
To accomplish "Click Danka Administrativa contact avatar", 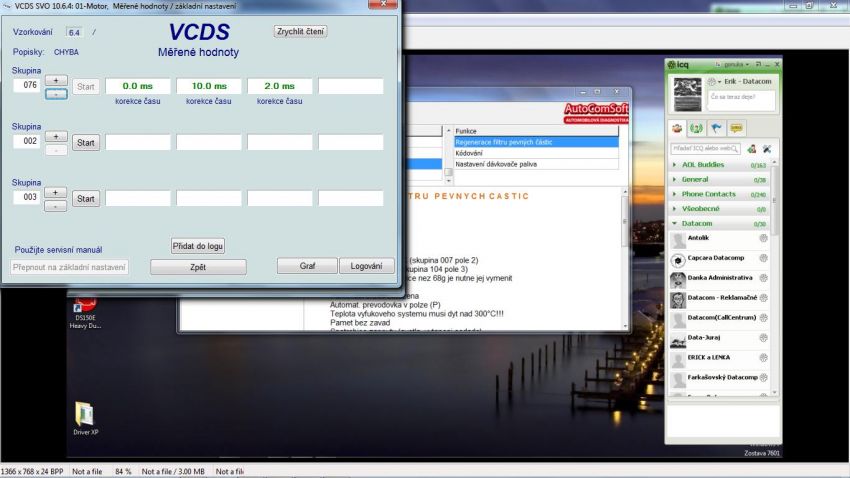I will click(x=678, y=280).
